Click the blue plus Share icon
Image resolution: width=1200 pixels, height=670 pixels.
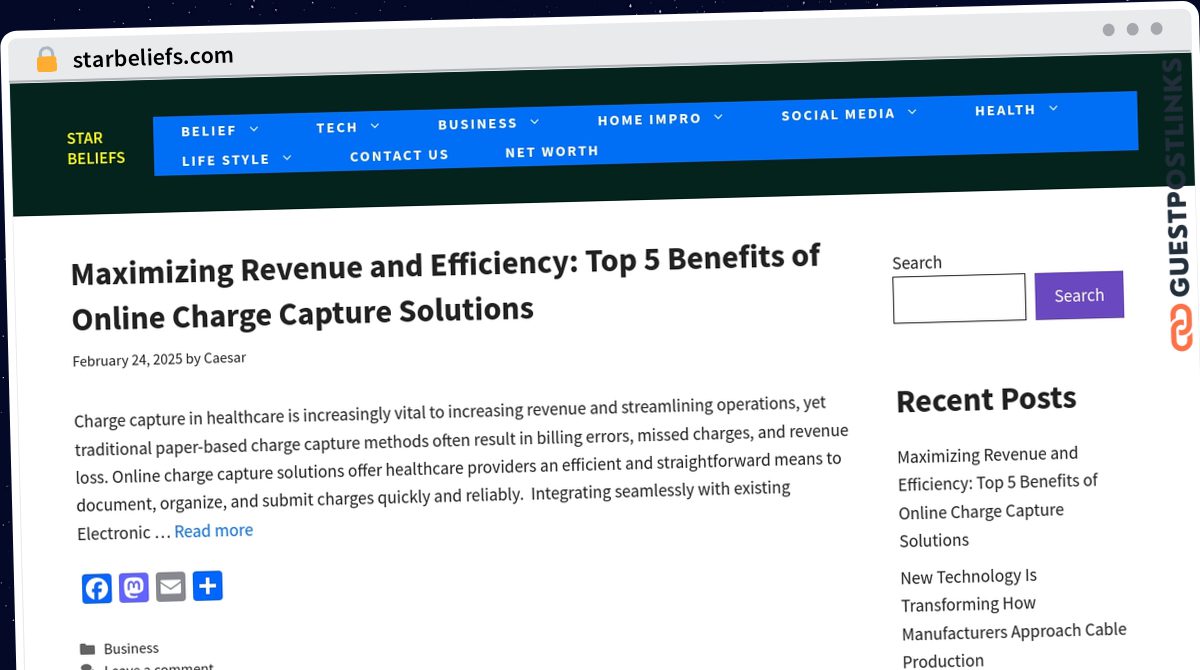[207, 586]
